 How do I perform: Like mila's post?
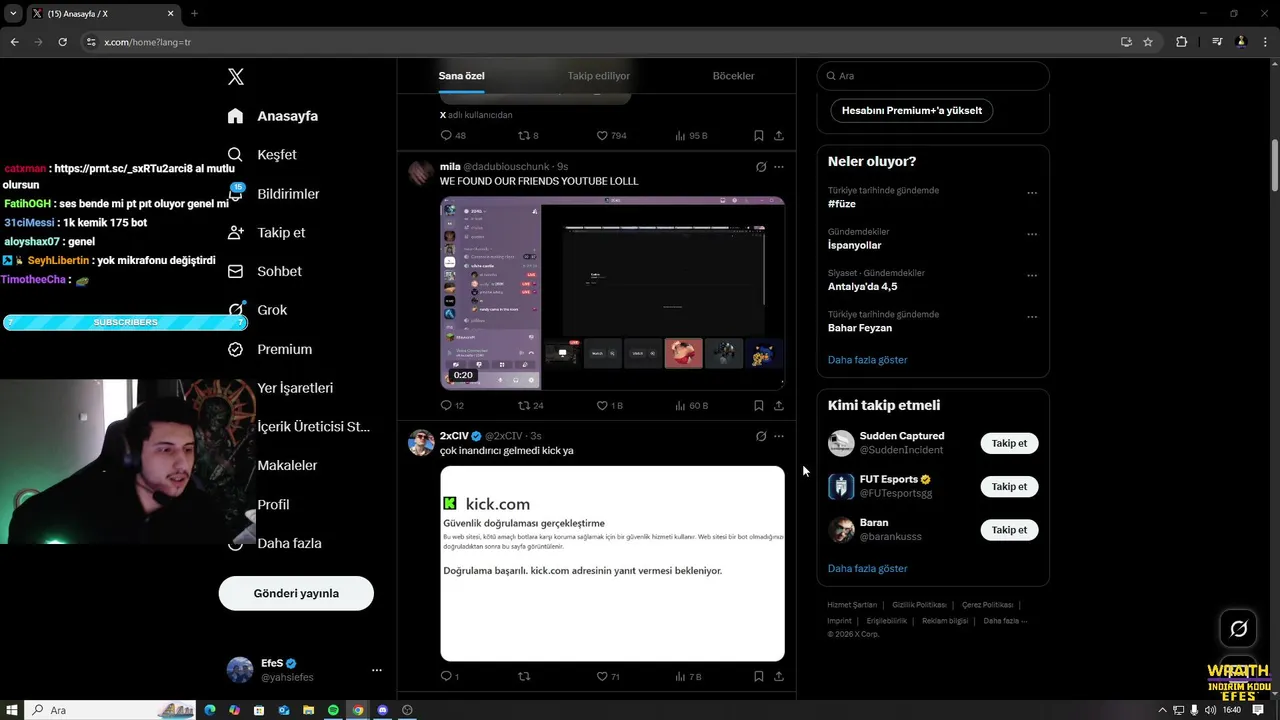click(x=609, y=406)
